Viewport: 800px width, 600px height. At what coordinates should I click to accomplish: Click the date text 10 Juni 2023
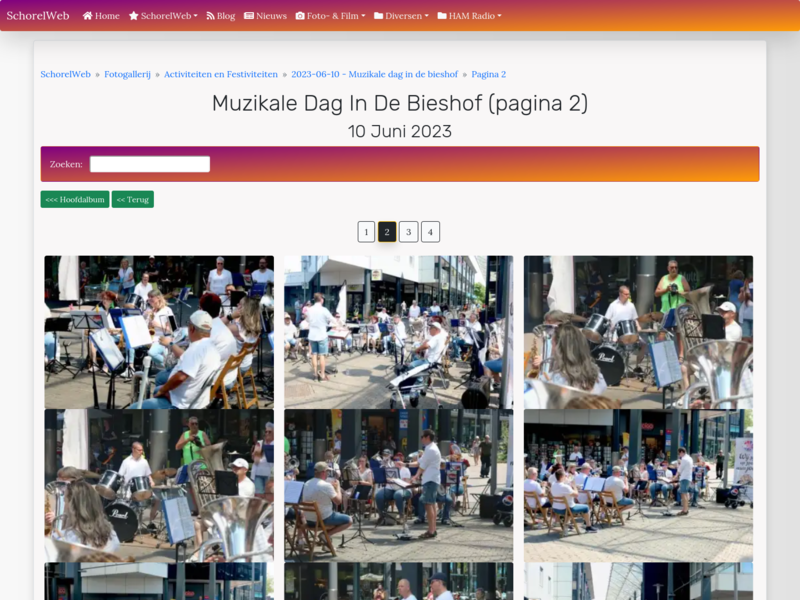pos(400,132)
